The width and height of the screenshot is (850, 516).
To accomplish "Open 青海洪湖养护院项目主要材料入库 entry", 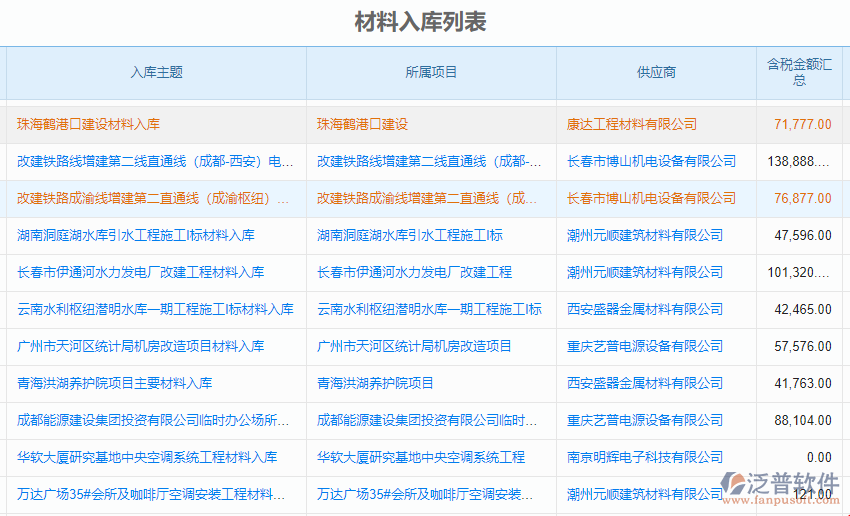I will (115, 384).
